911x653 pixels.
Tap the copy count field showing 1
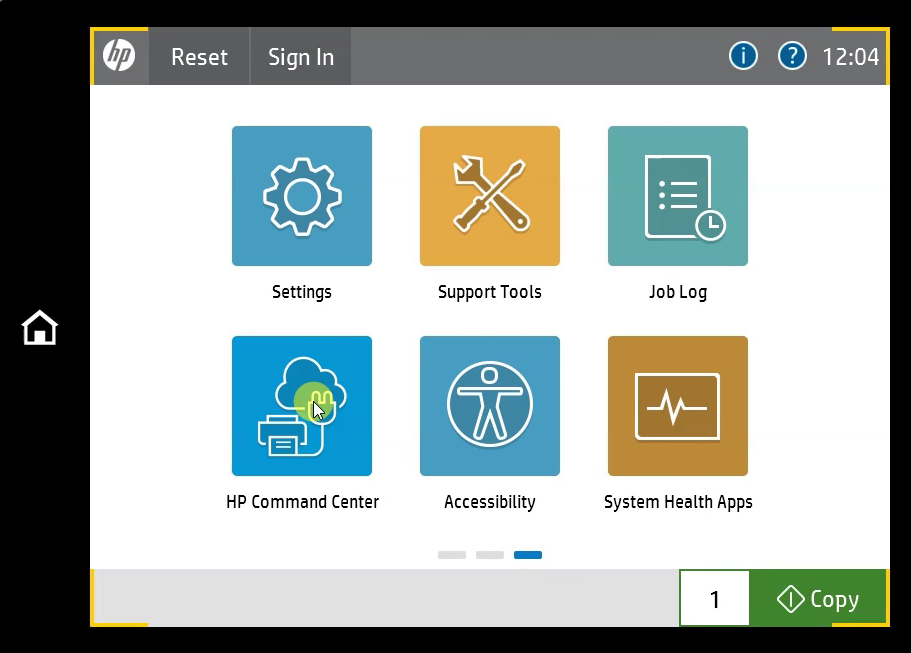[714, 598]
